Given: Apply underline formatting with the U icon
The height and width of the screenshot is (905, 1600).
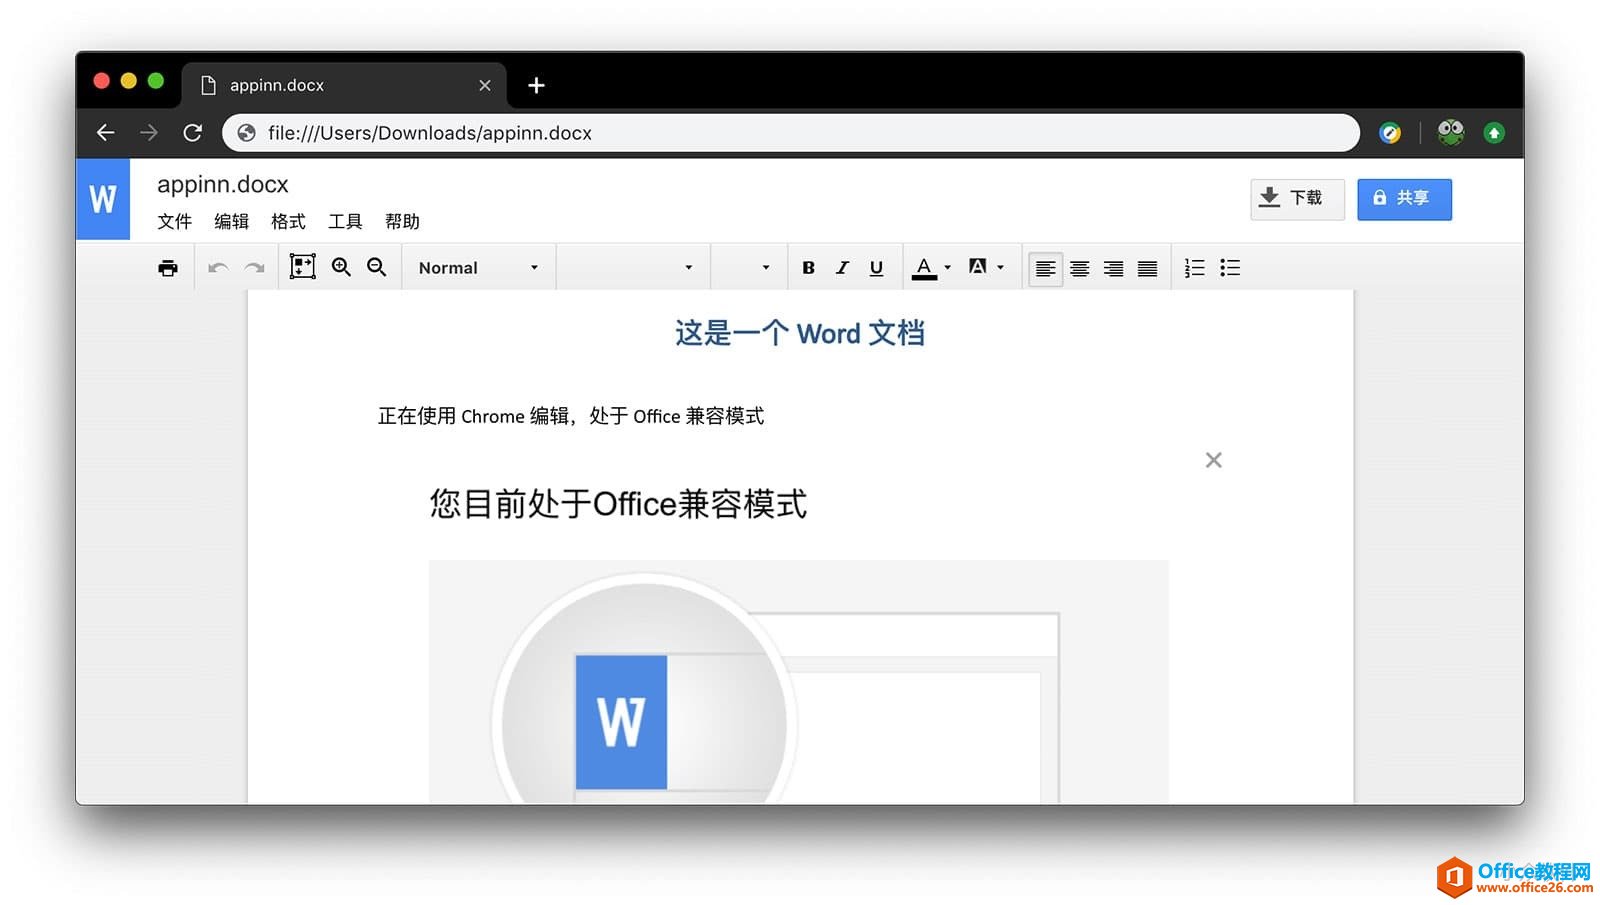Looking at the screenshot, I should 876,267.
